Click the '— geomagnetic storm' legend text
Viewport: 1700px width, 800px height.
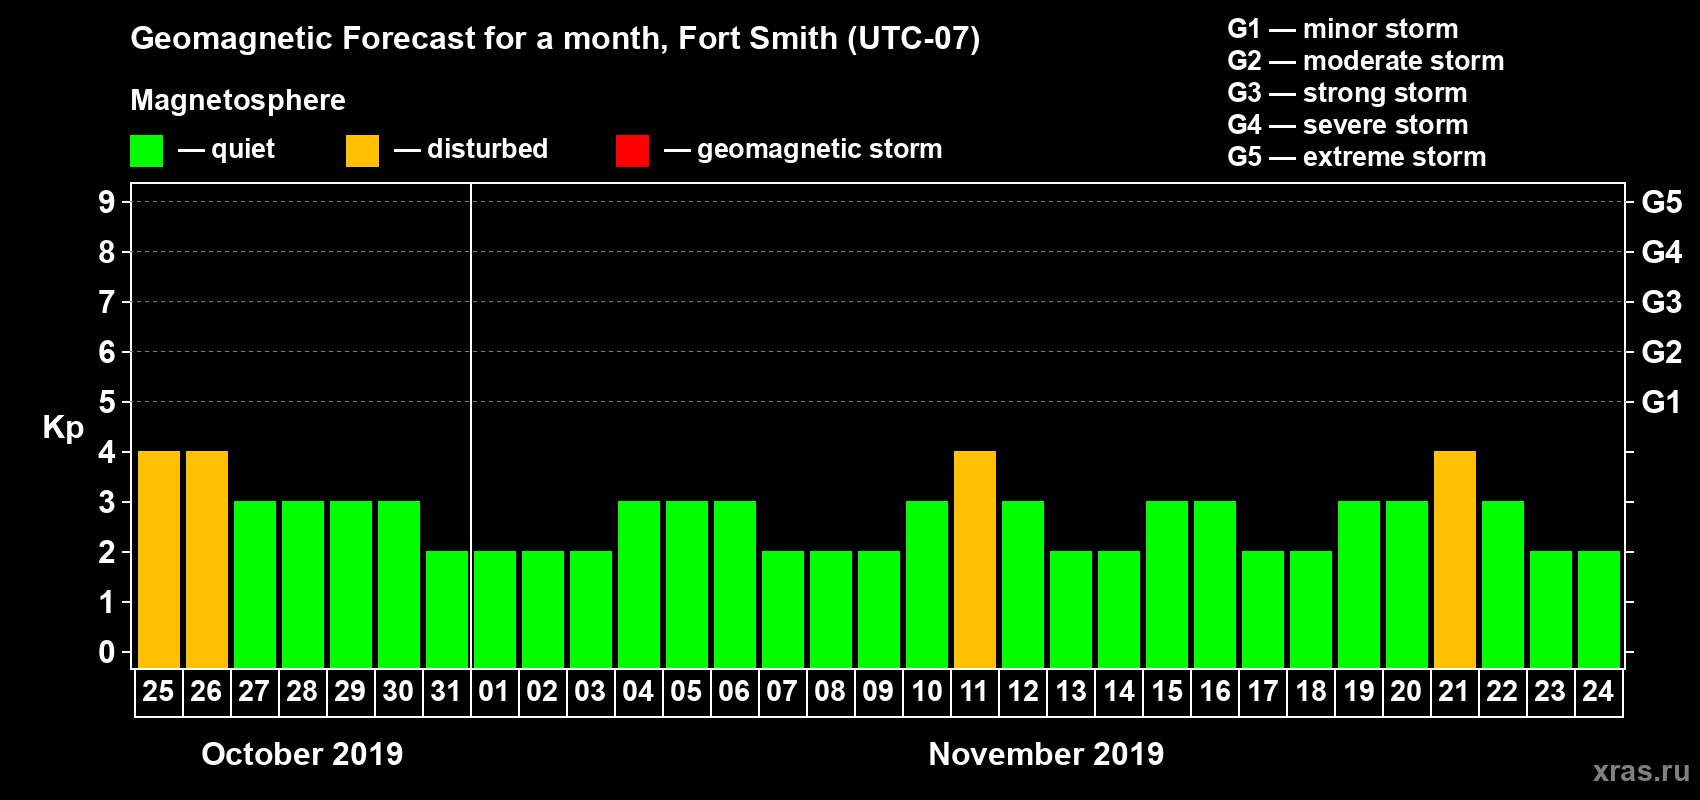coord(803,149)
